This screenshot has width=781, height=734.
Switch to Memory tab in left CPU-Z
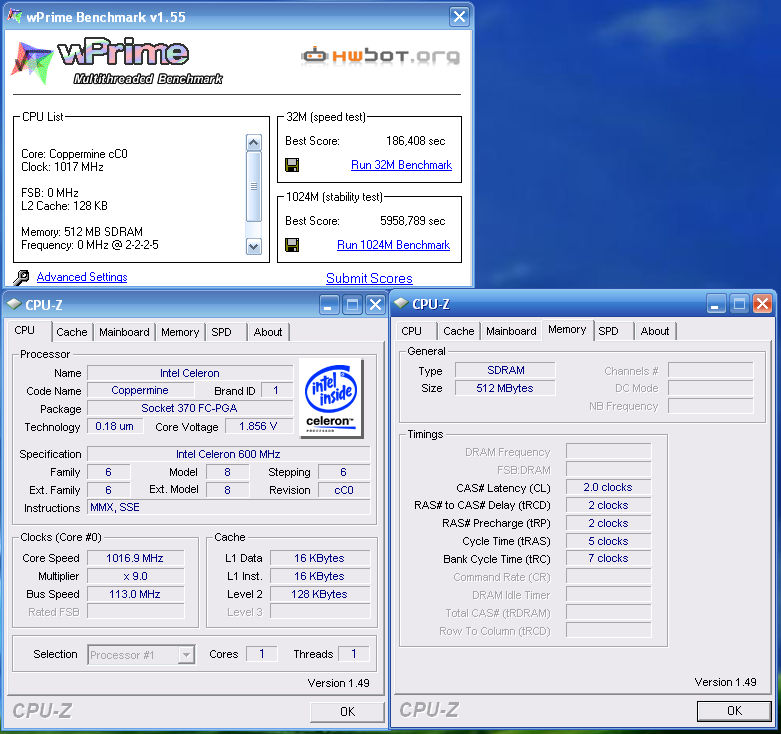180,332
